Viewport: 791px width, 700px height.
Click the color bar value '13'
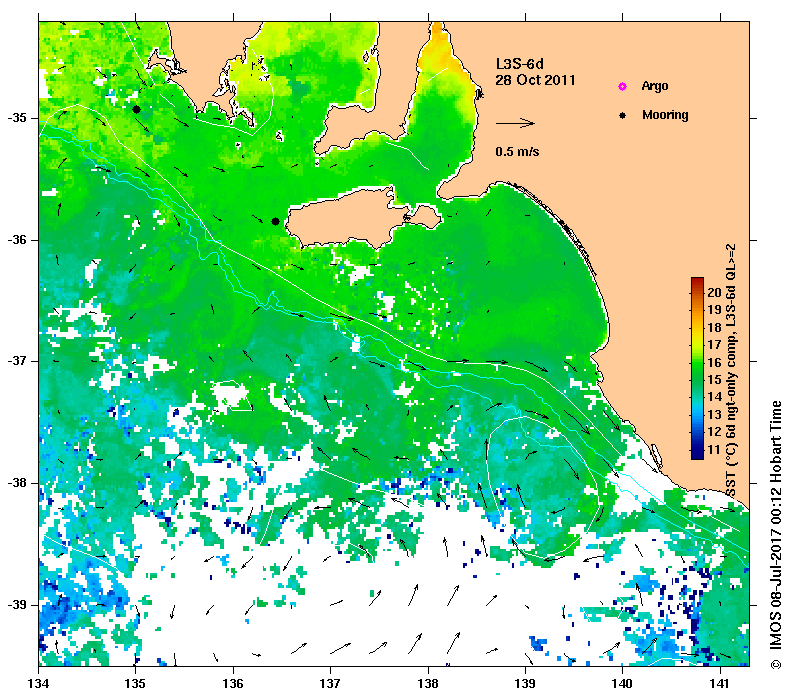coord(714,415)
